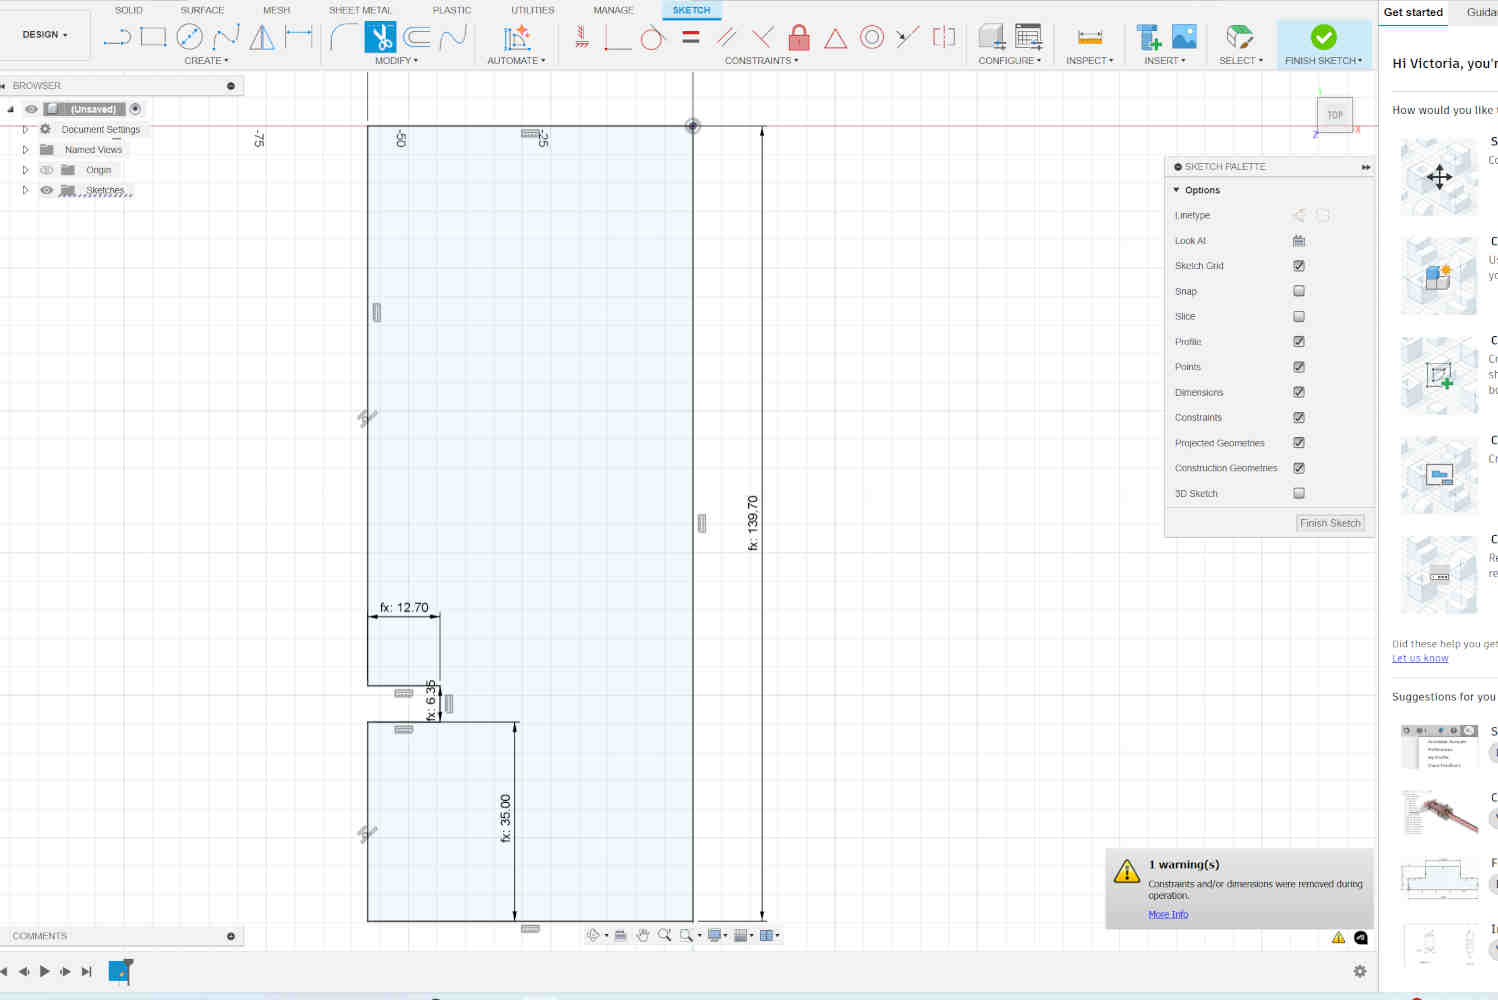The image size is (1498, 1000).
Task: Open the MODIFY dropdown menu
Action: (396, 61)
